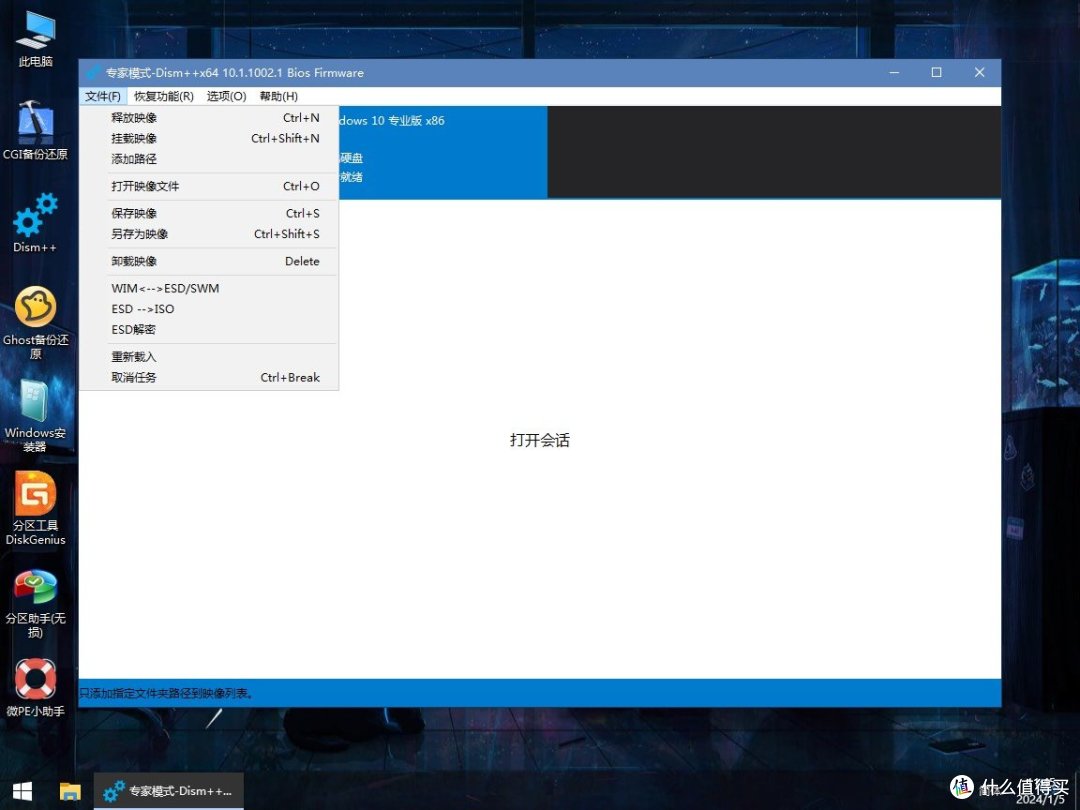Maximize the Dism++ window
Viewport: 1080px width, 810px height.
click(x=937, y=72)
